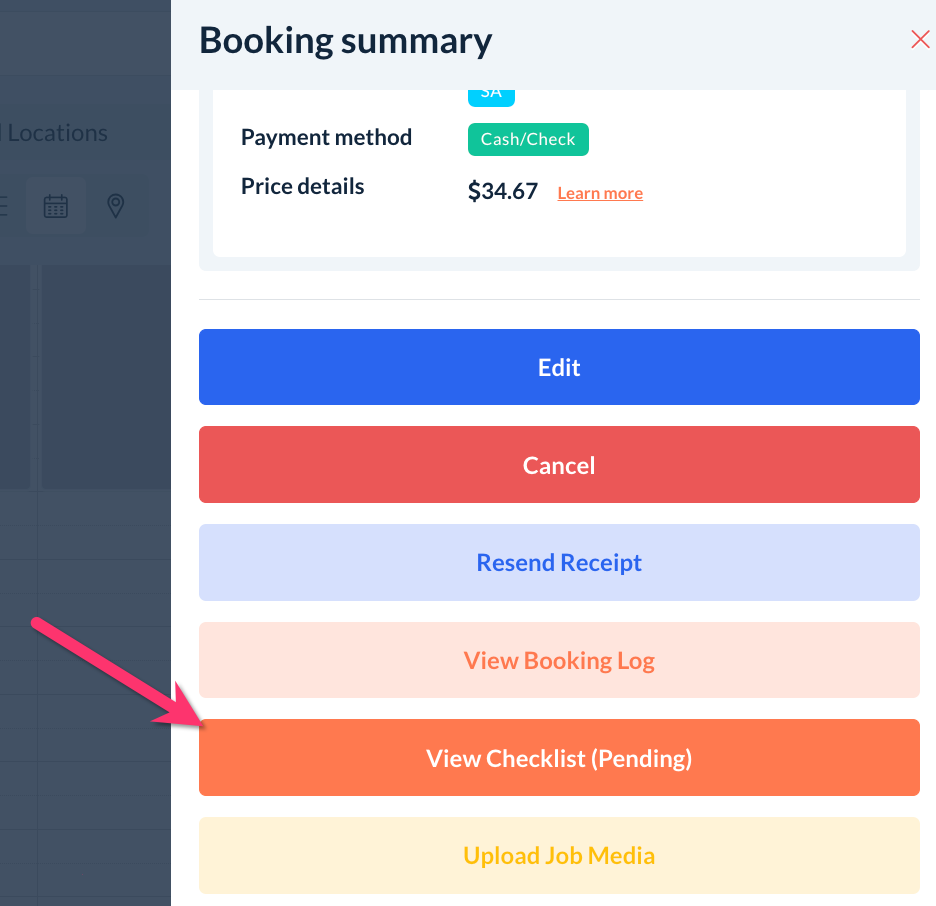Image resolution: width=936 pixels, height=906 pixels.
Task: Click Upload Job Media button
Action: [559, 856]
